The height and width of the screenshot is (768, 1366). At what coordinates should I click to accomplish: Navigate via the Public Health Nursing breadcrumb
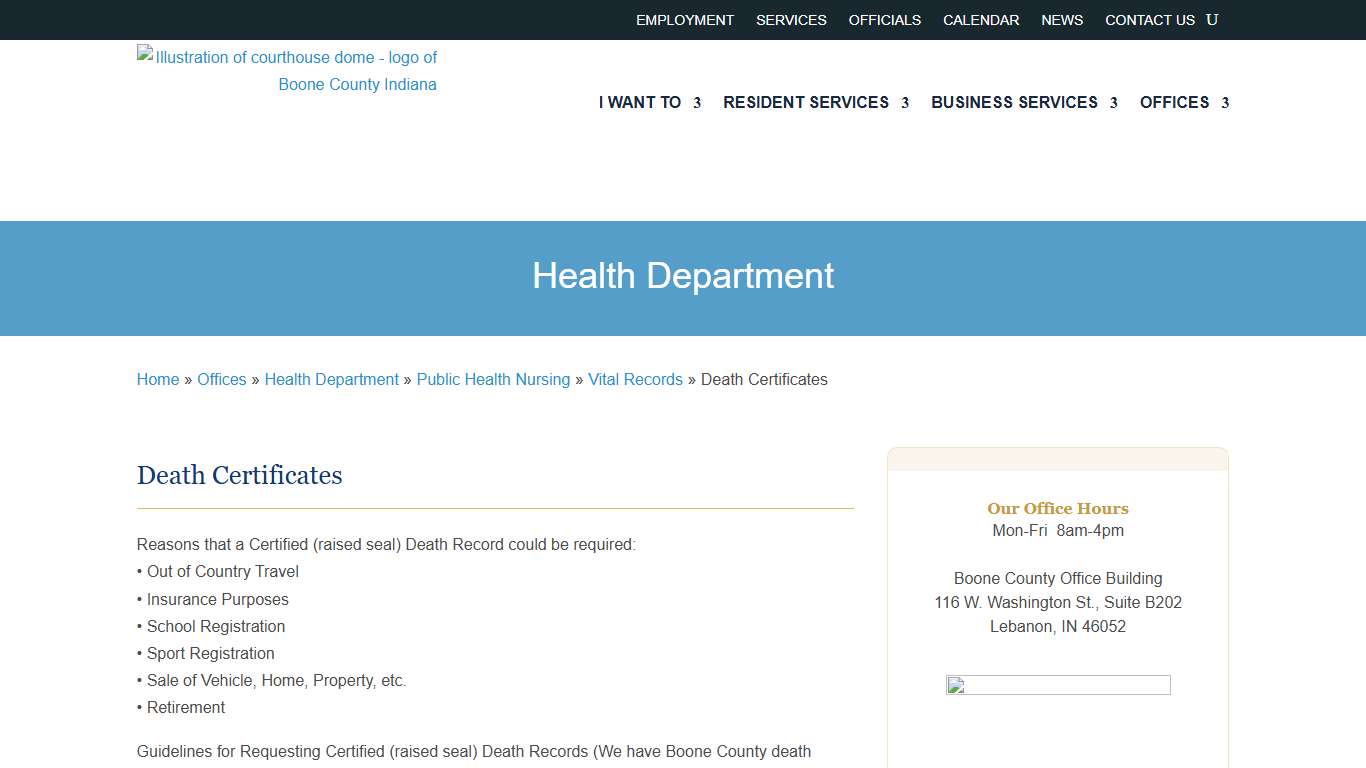493,379
